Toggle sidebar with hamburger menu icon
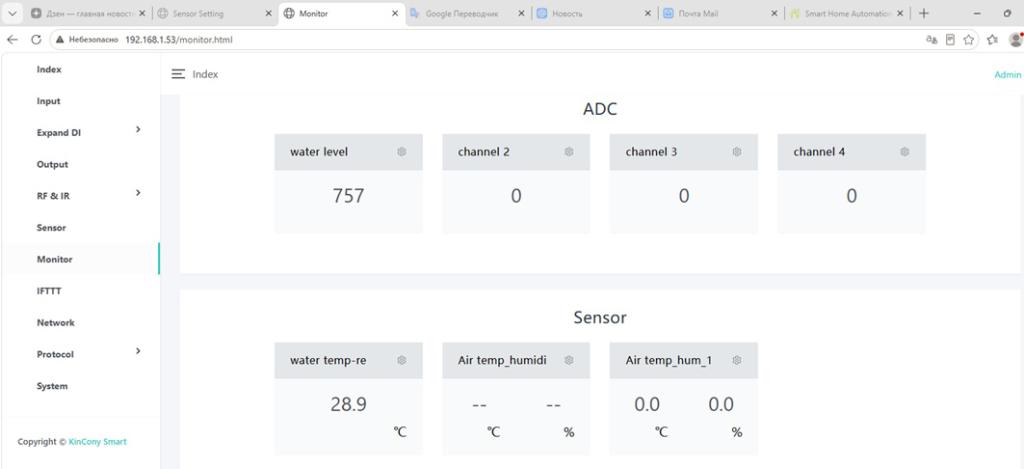 click(178, 74)
